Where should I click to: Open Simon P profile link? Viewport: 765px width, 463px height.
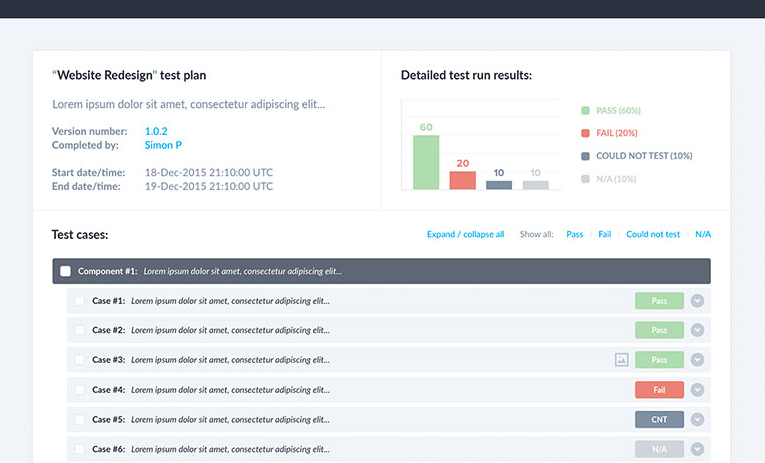[163, 145]
